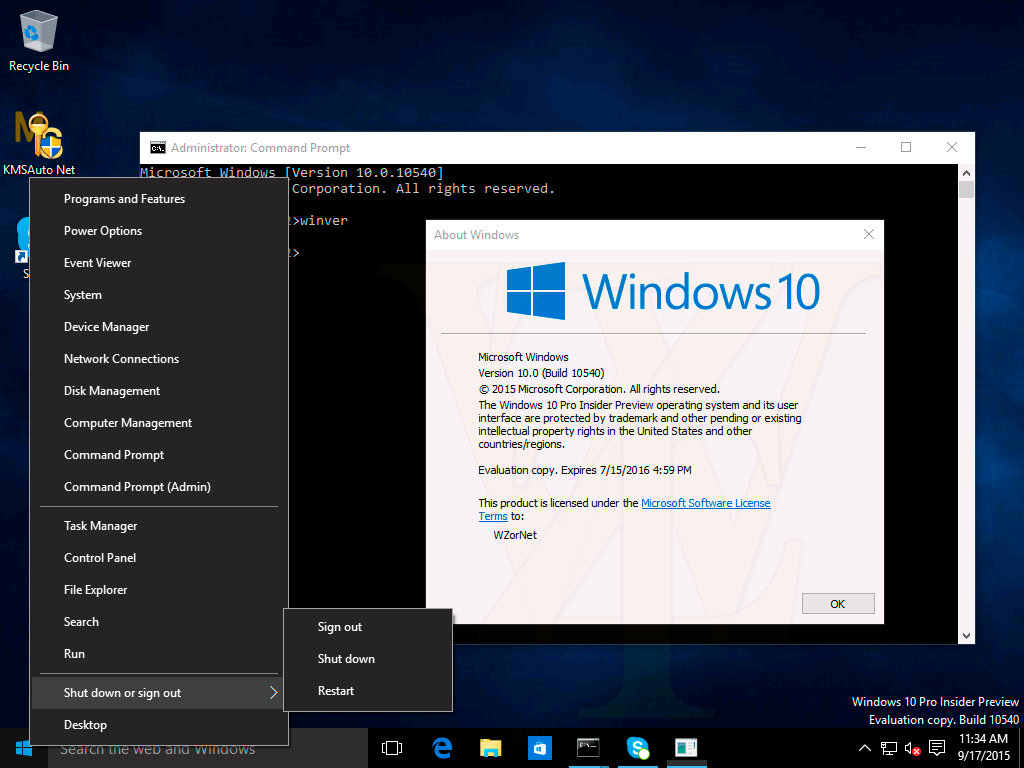The width and height of the screenshot is (1024, 768).
Task: Show hidden system tray icons
Action: [x=864, y=748]
